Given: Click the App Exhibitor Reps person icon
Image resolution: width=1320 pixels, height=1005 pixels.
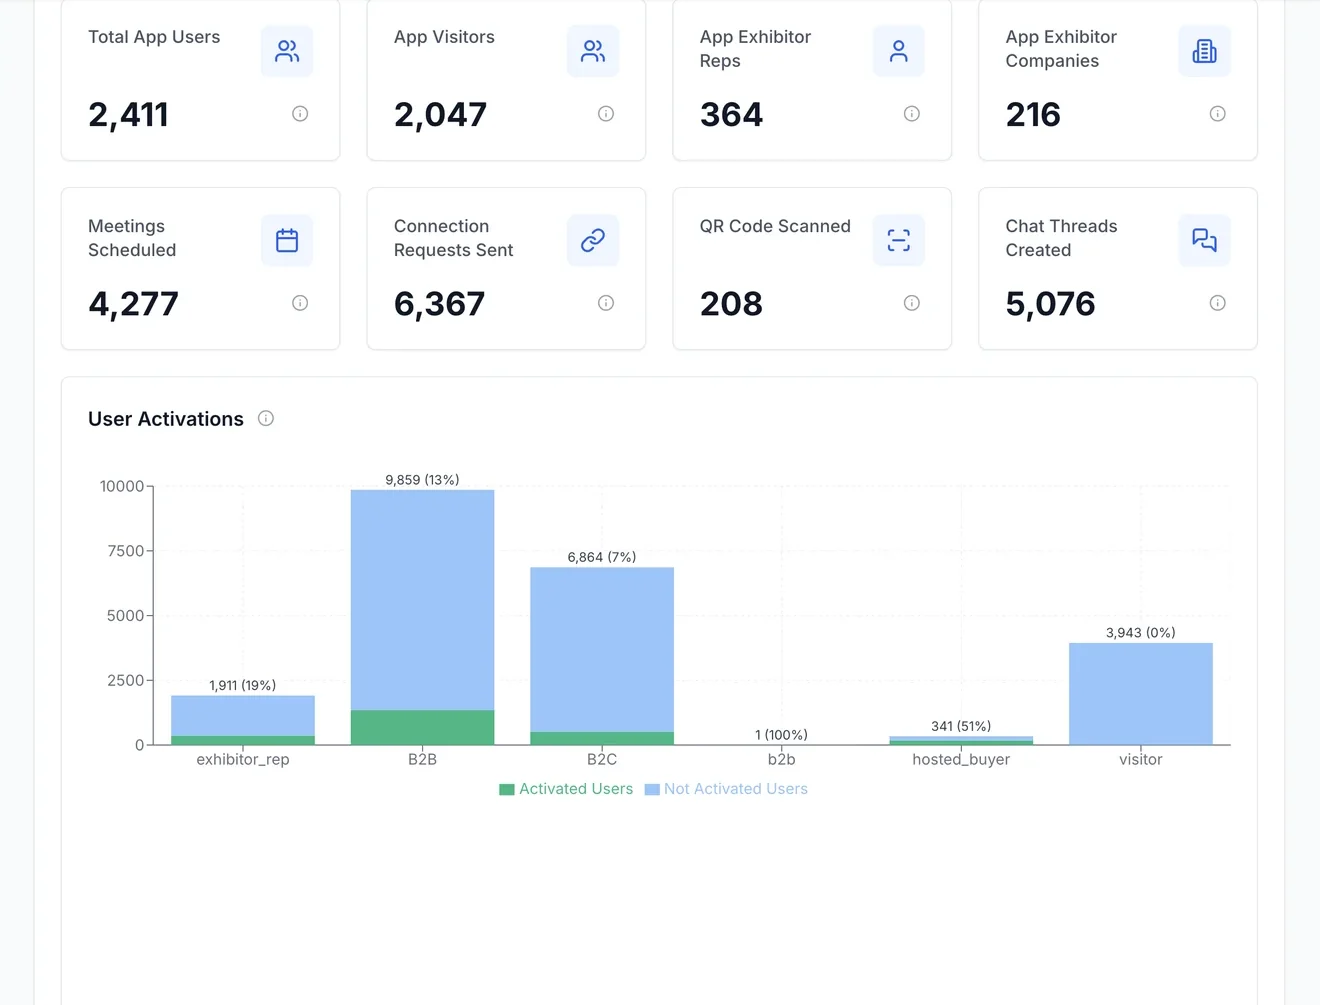Looking at the screenshot, I should [898, 51].
